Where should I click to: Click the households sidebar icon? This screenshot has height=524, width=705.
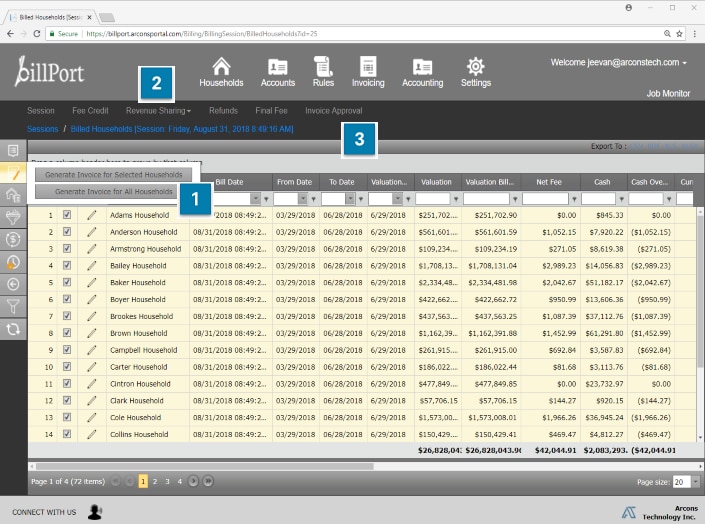13,195
